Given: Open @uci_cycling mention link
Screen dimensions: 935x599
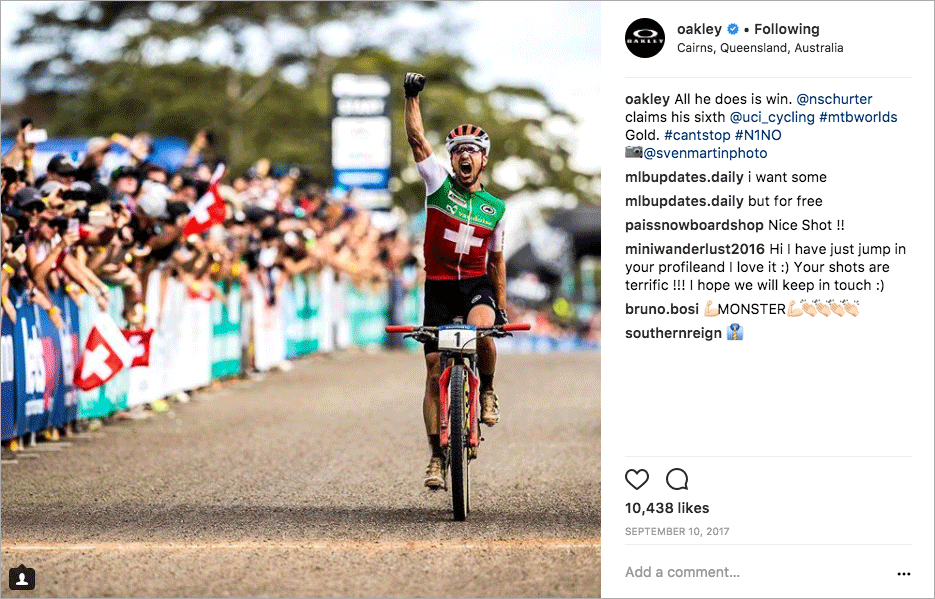Looking at the screenshot, I should tap(772, 117).
